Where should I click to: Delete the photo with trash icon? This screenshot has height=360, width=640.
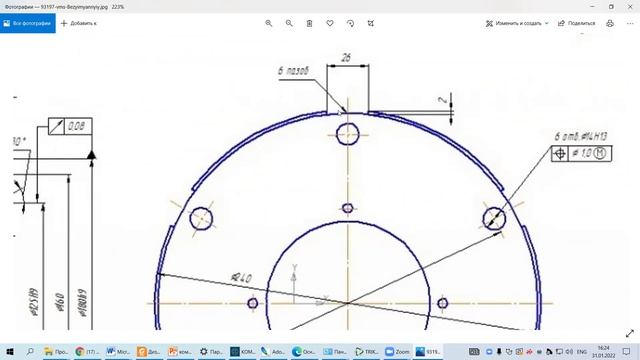pyautogui.click(x=309, y=23)
